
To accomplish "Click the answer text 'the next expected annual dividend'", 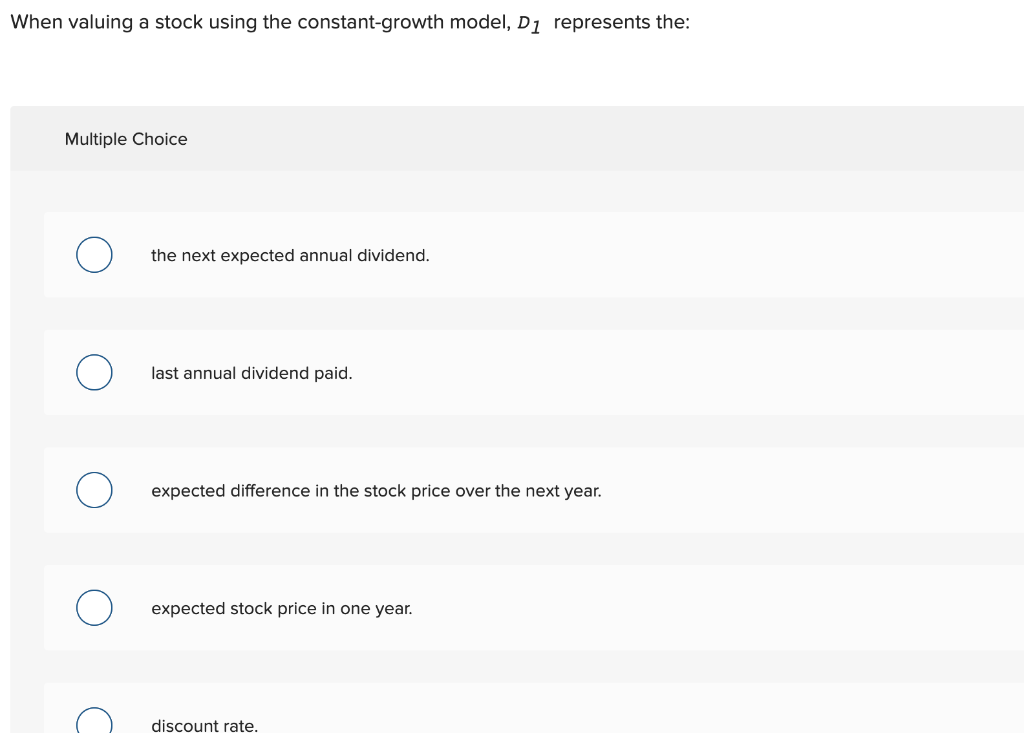I will (289, 255).
